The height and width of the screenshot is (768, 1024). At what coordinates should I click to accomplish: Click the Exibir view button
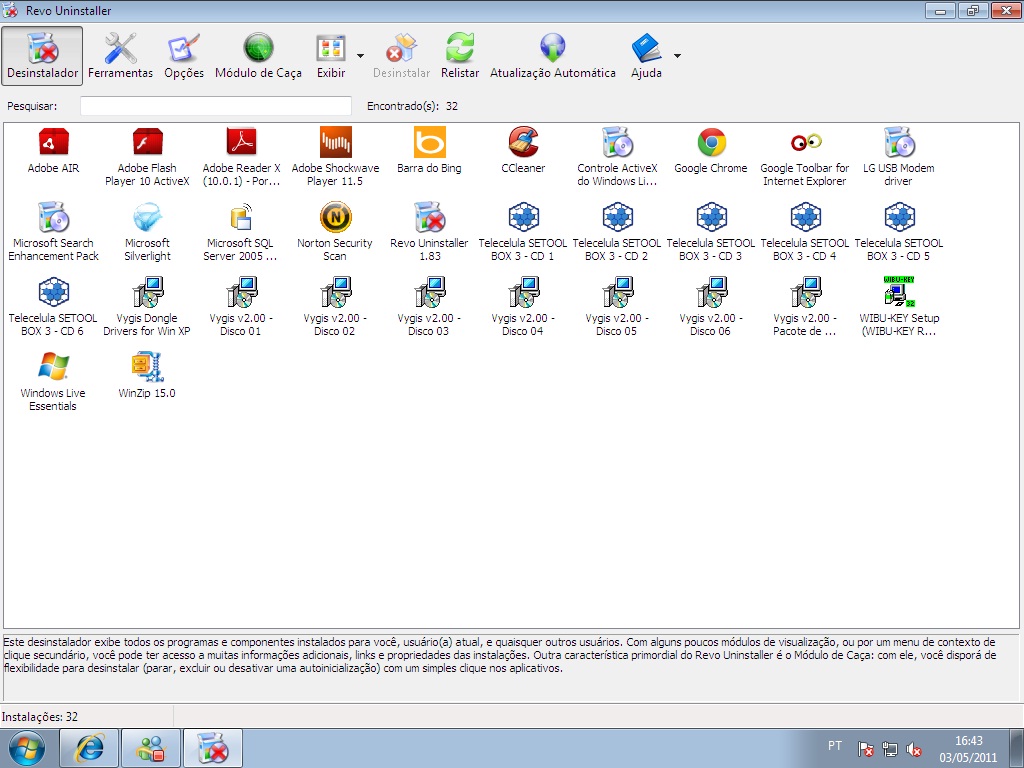pyautogui.click(x=331, y=56)
